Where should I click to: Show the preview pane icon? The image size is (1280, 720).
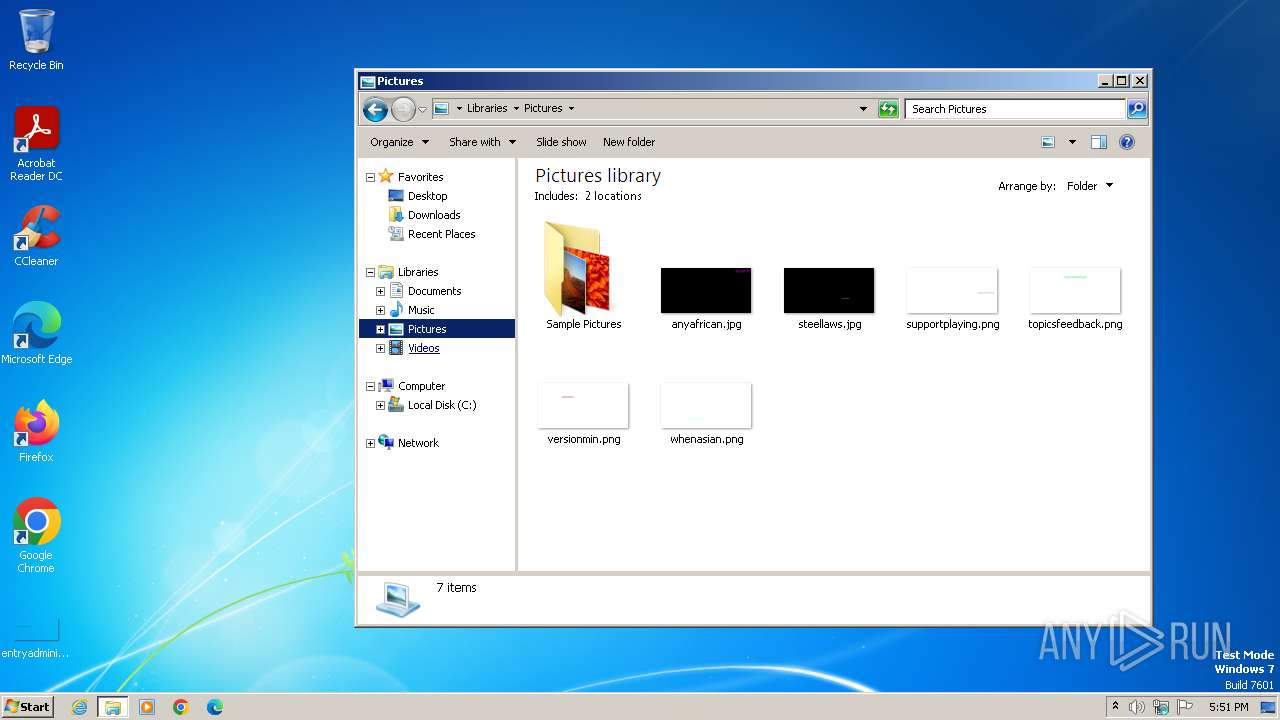point(1099,142)
